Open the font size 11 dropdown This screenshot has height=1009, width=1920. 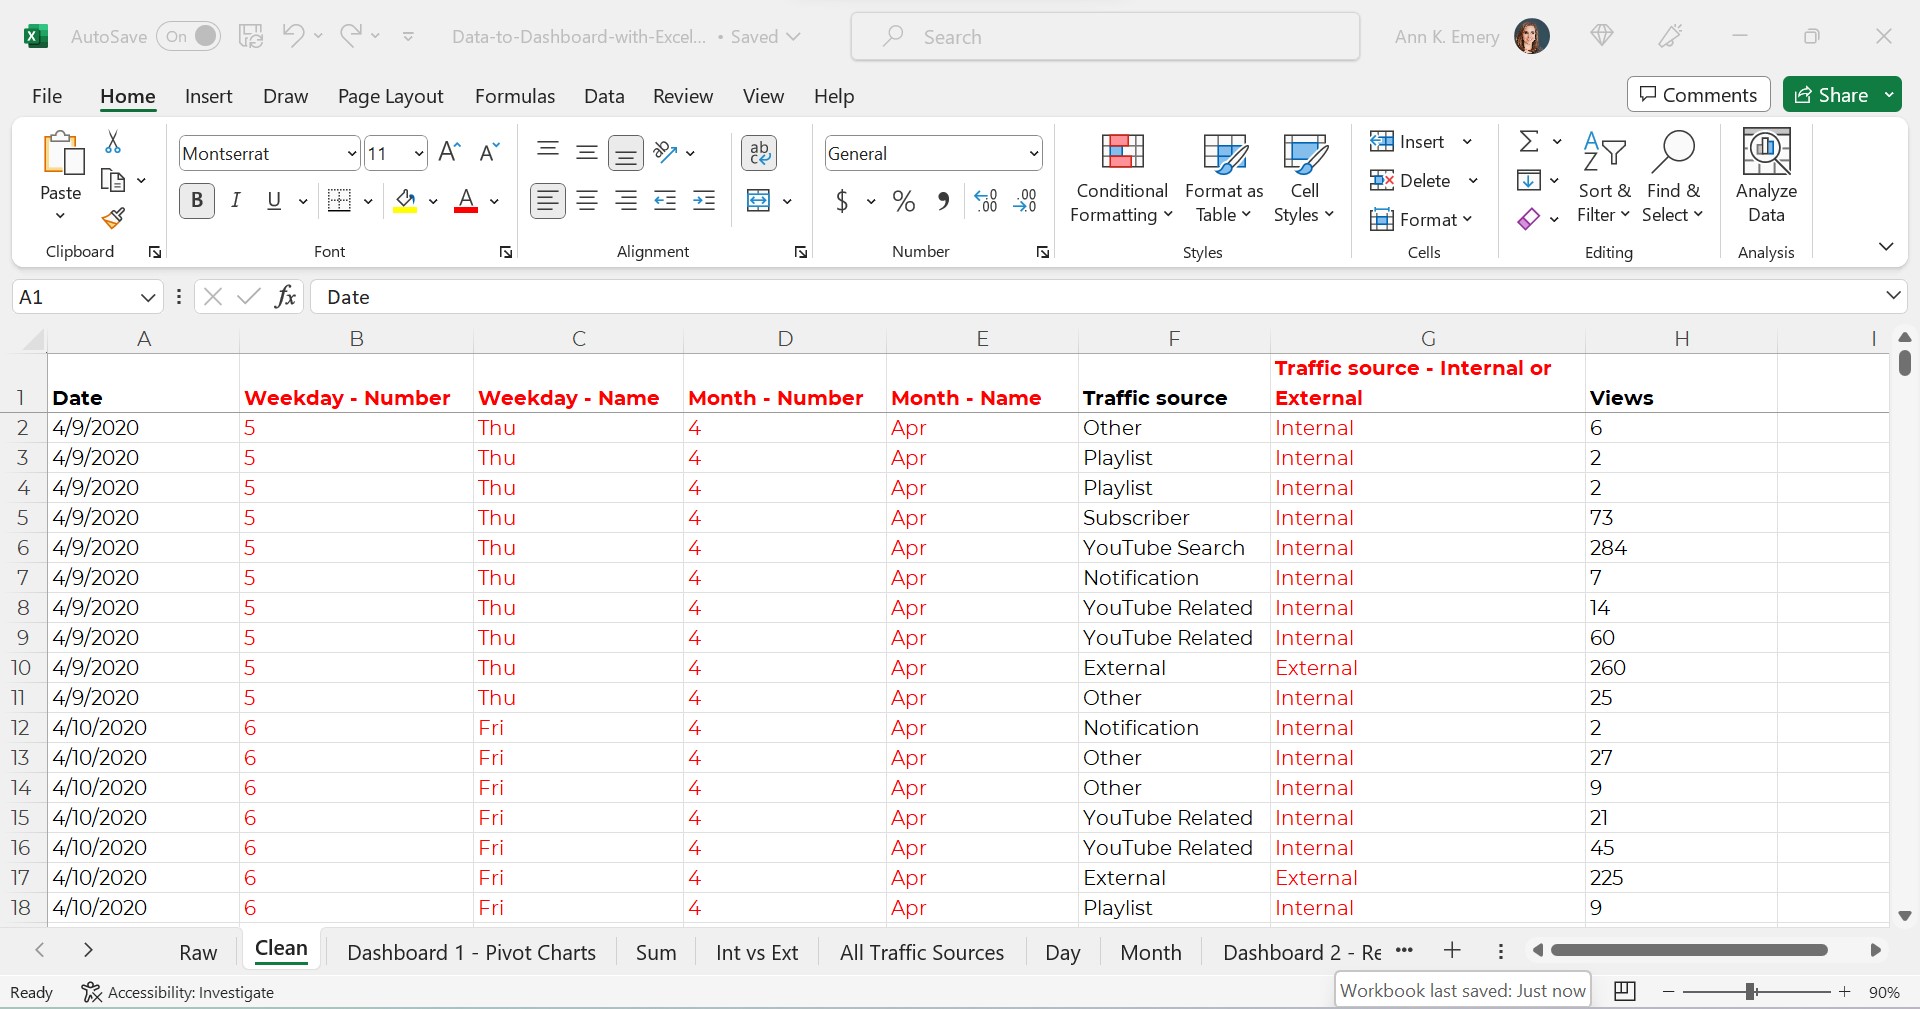pyautogui.click(x=419, y=153)
